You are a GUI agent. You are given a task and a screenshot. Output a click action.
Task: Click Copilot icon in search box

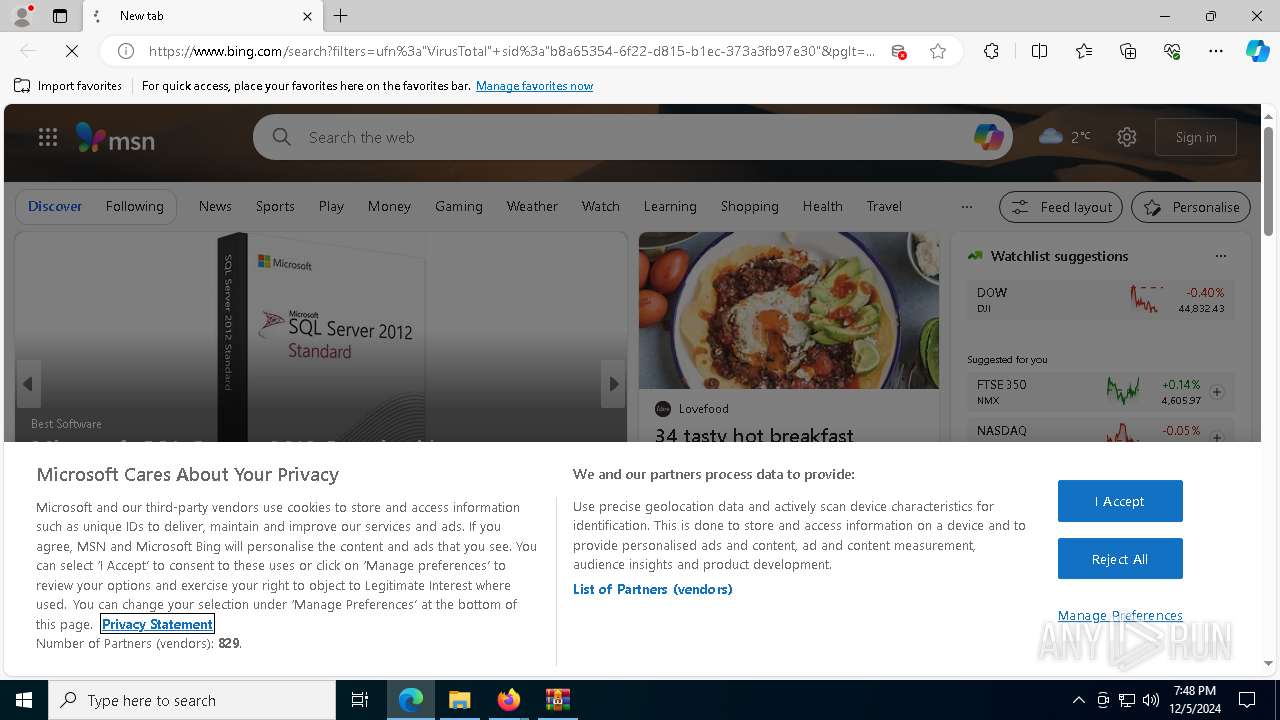(988, 137)
